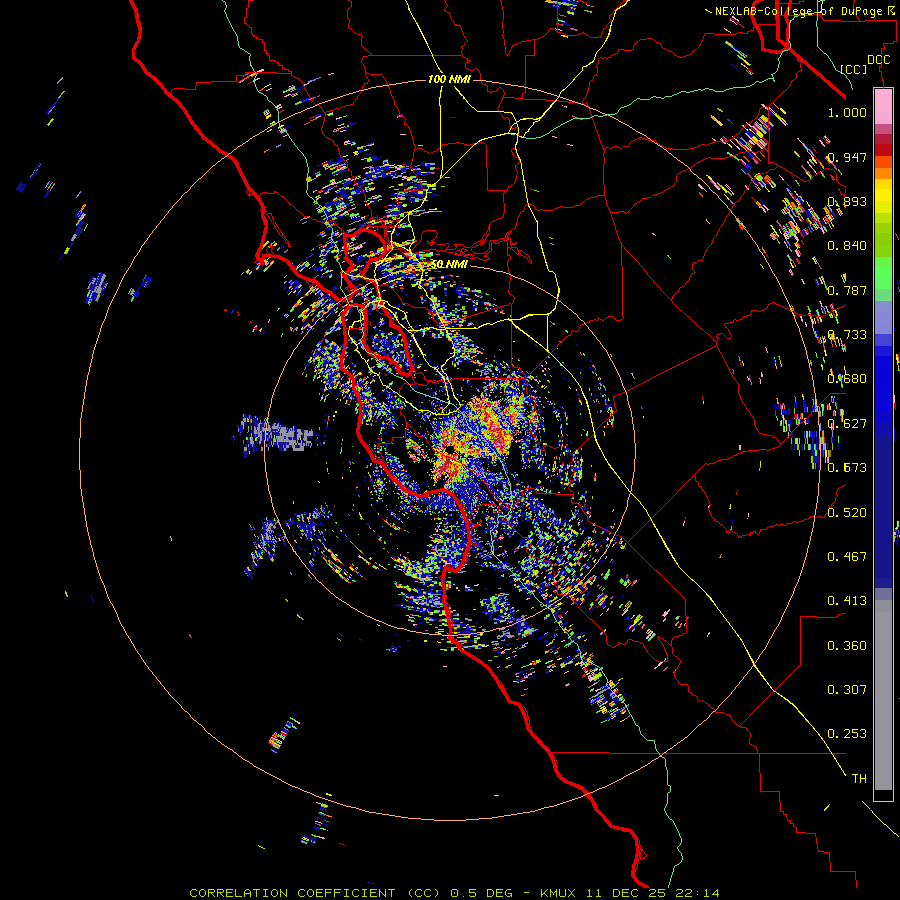Select the 0.840 scale value
Viewport: 900px width, 900px height.
point(847,246)
